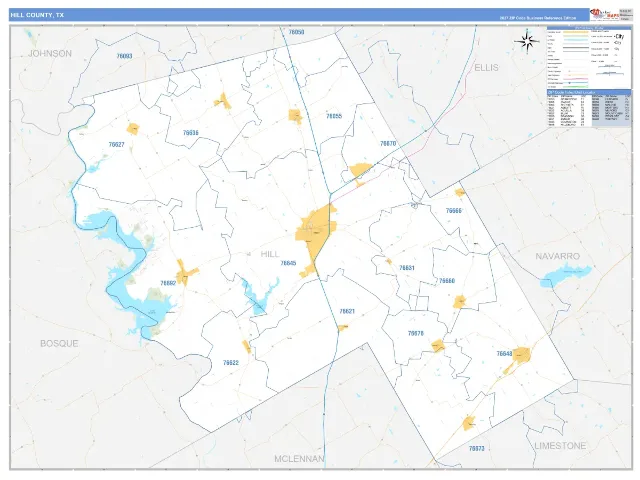Click the top yellow line sample in the legend
The width and height of the screenshot is (640, 480).
pos(576,32)
